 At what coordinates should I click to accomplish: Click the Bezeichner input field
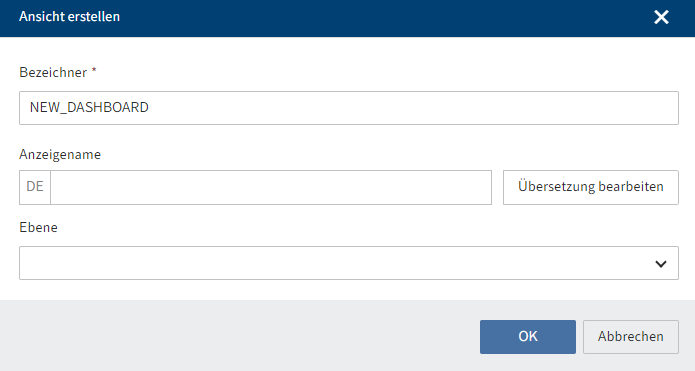pos(349,108)
